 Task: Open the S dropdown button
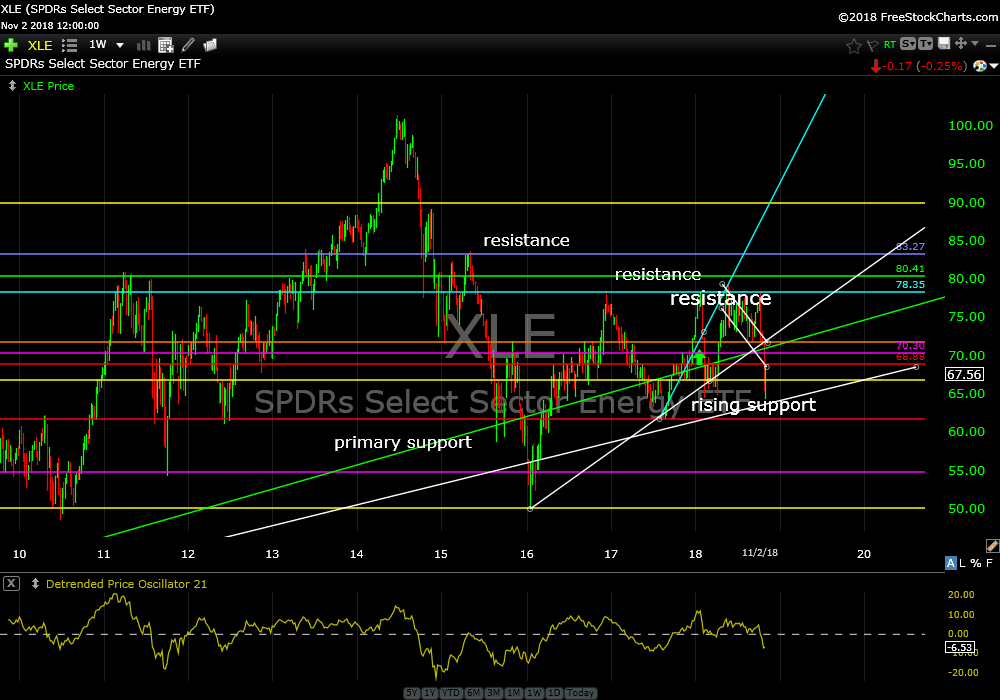click(908, 45)
